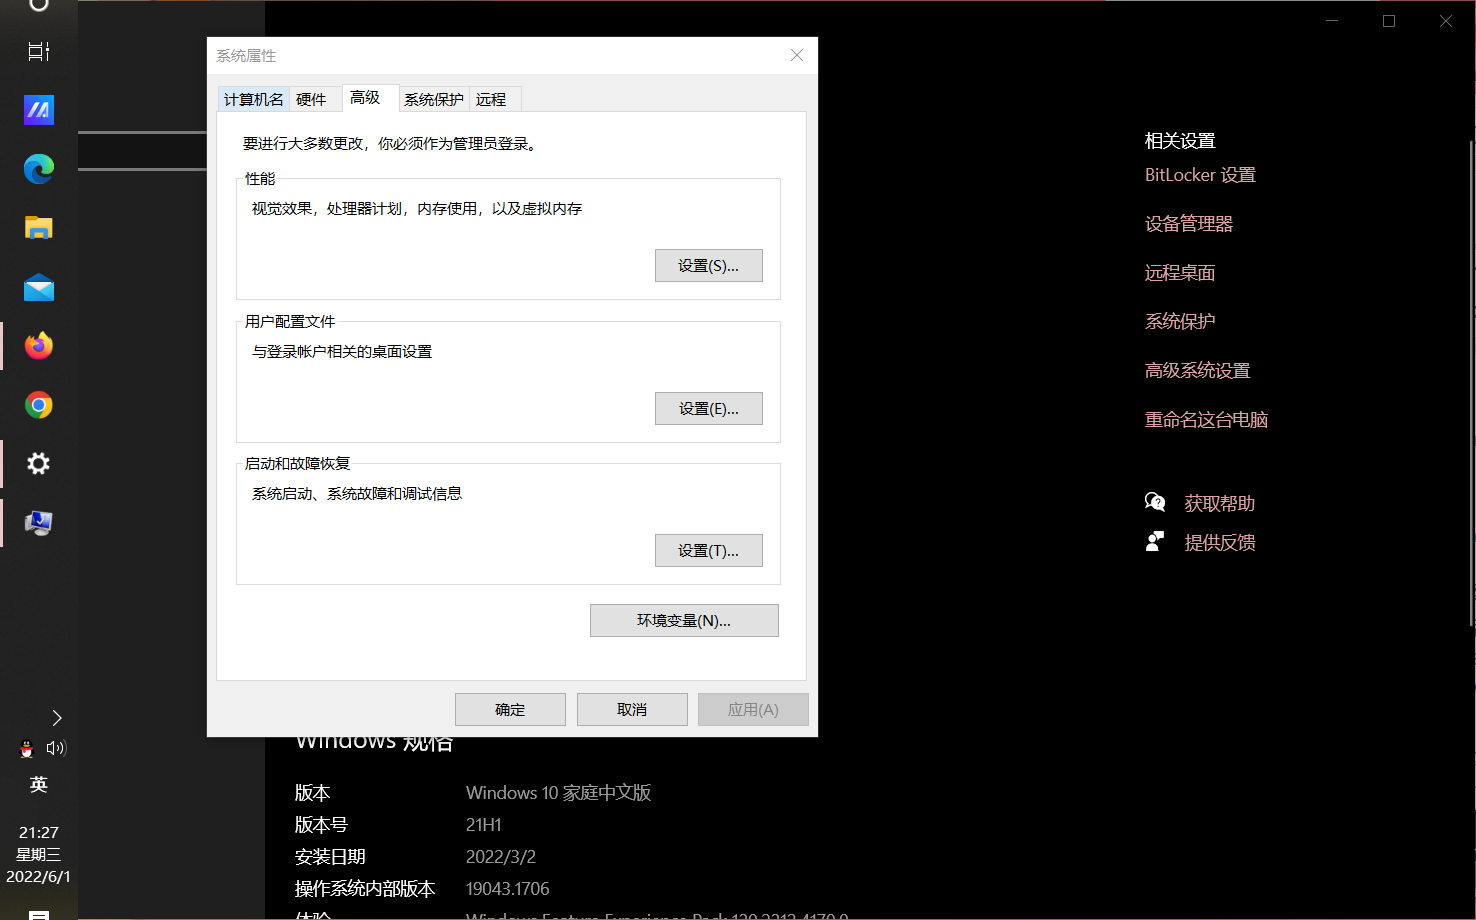Maximize the Settings window
The height and width of the screenshot is (920, 1476).
1389,21
